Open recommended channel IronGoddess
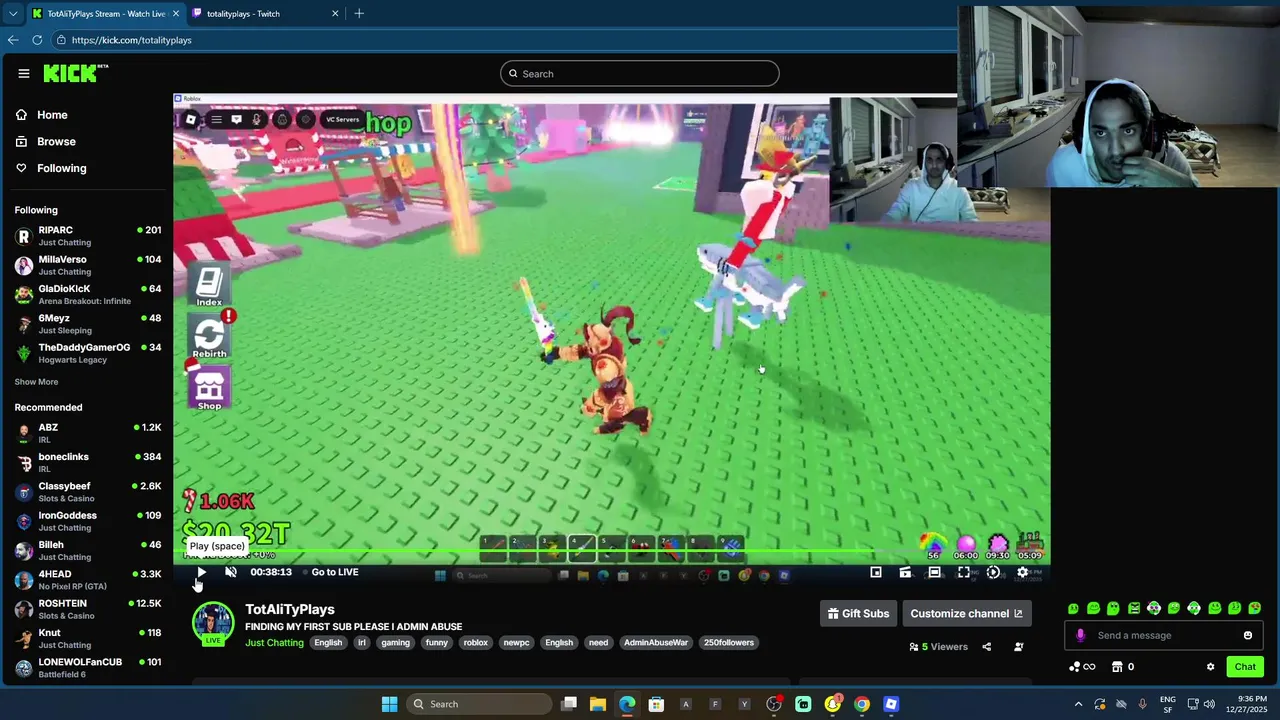Image resolution: width=1280 pixels, height=720 pixels. pos(88,521)
